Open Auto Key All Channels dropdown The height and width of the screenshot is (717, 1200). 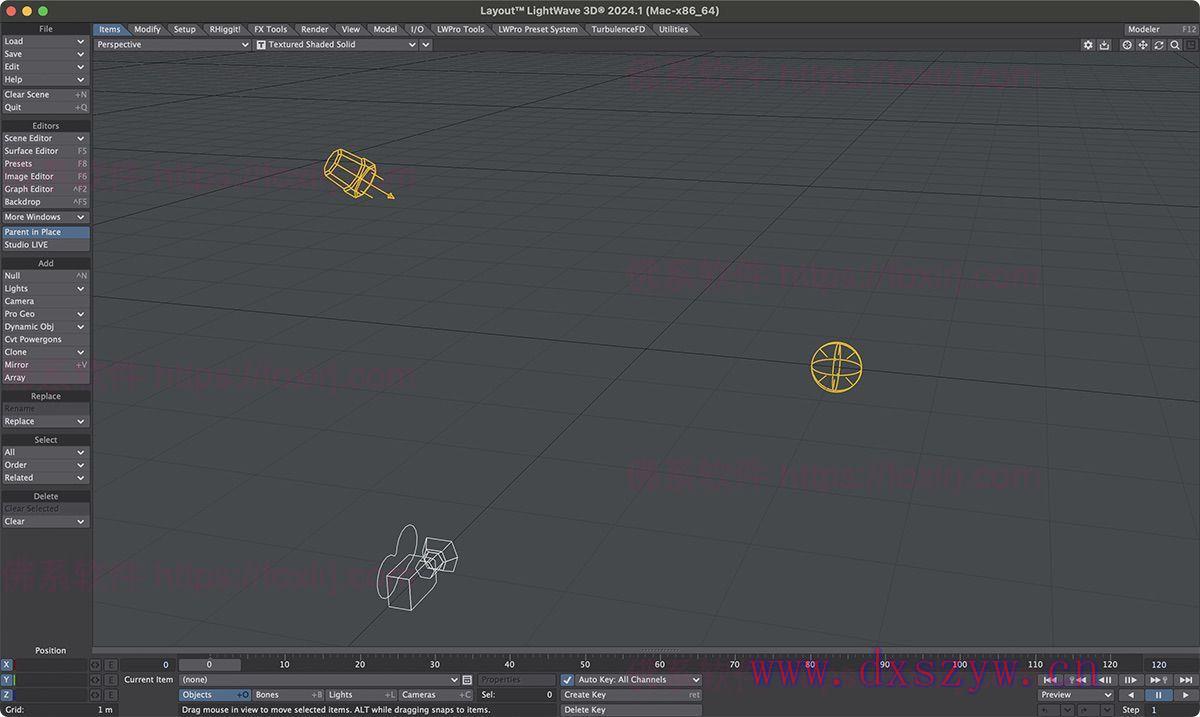click(638, 680)
